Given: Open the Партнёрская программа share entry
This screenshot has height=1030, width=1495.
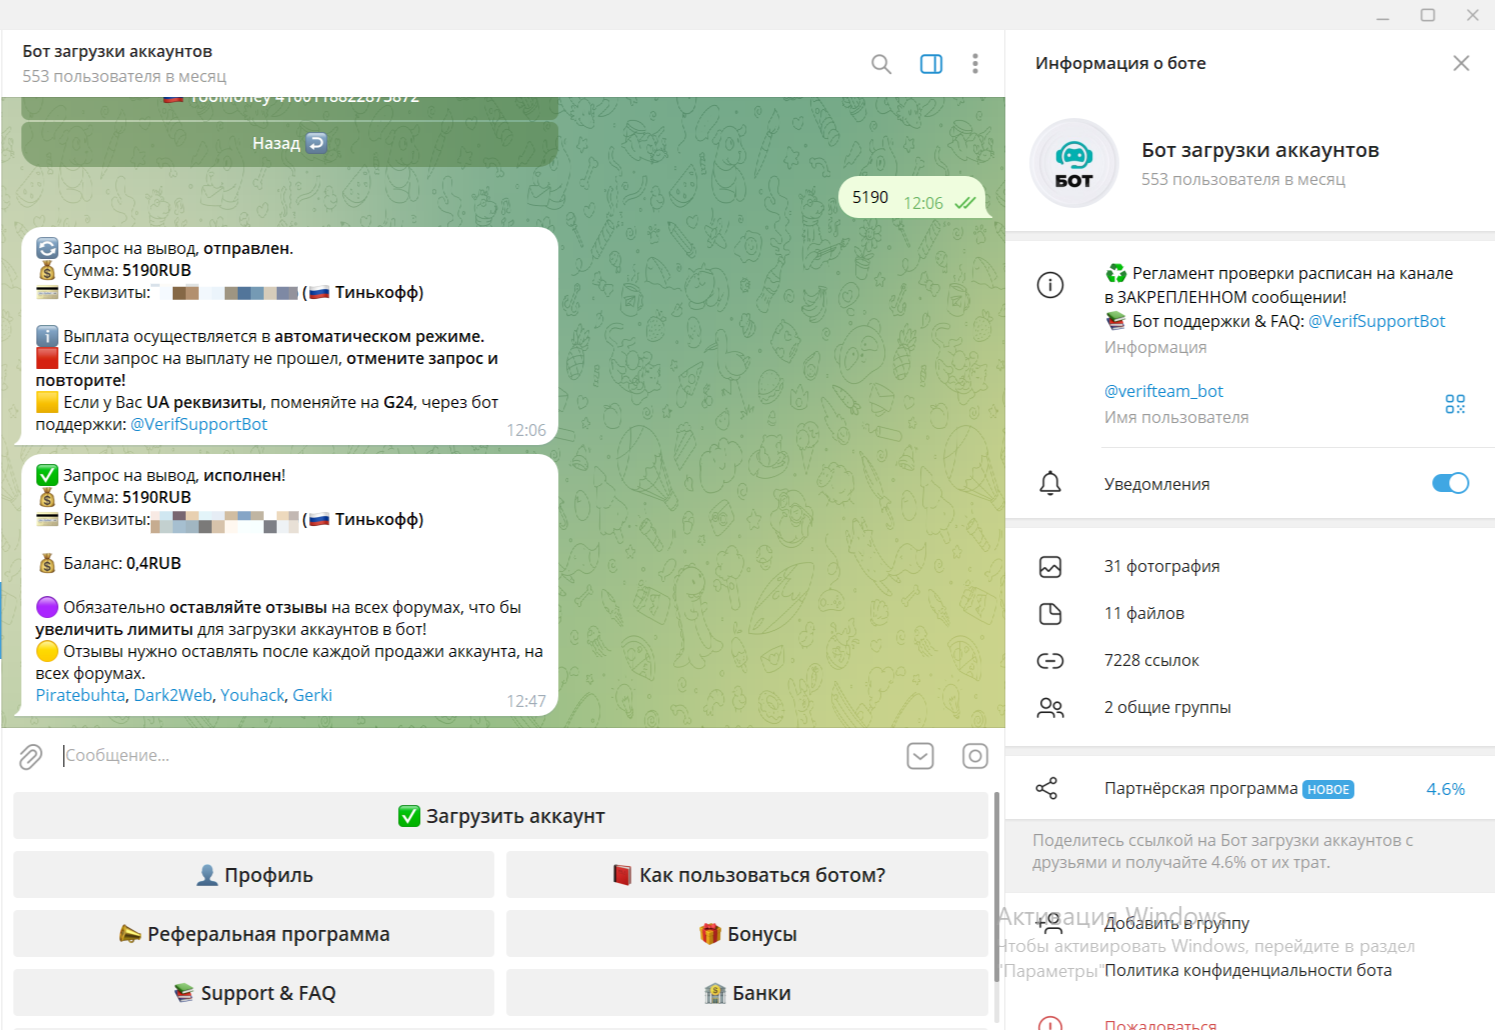Looking at the screenshot, I should [x=1200, y=789].
